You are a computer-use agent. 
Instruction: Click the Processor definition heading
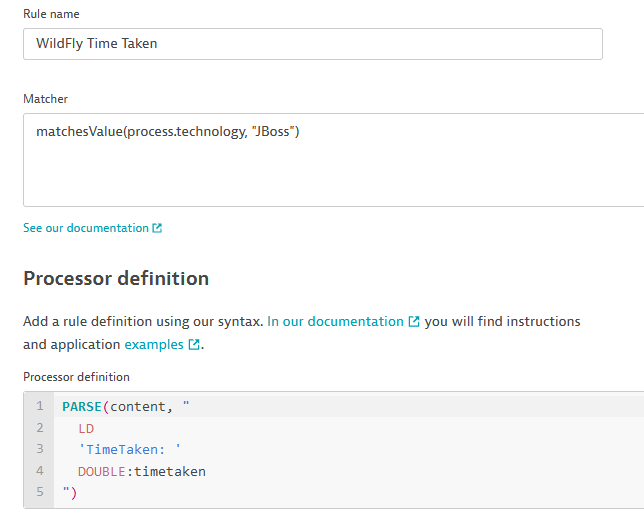[x=116, y=278]
